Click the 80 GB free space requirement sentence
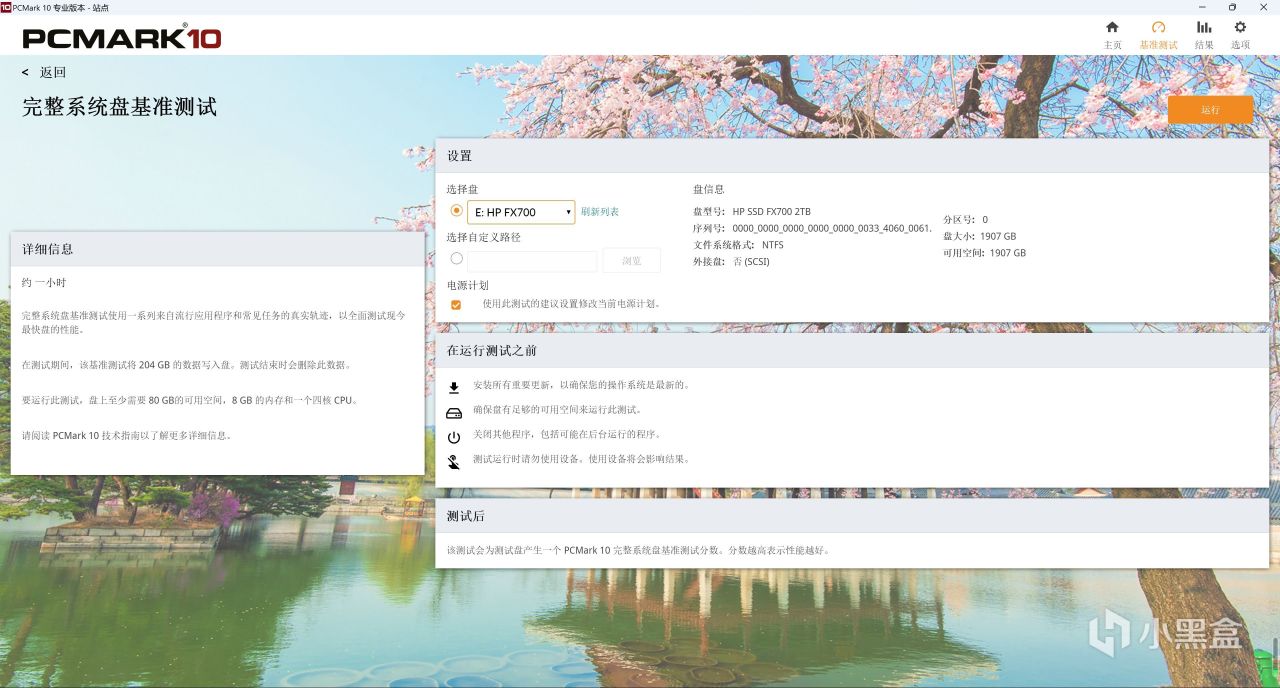1280x688 pixels. 190,400
